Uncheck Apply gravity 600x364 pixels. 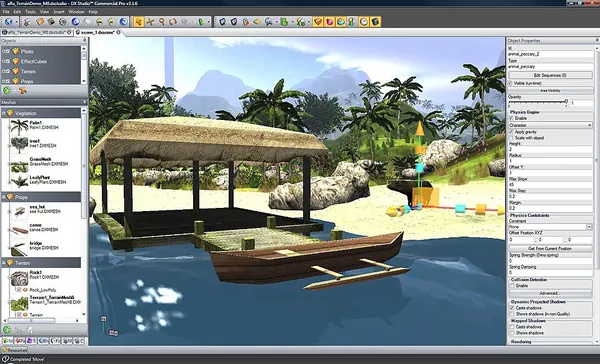click(x=512, y=132)
